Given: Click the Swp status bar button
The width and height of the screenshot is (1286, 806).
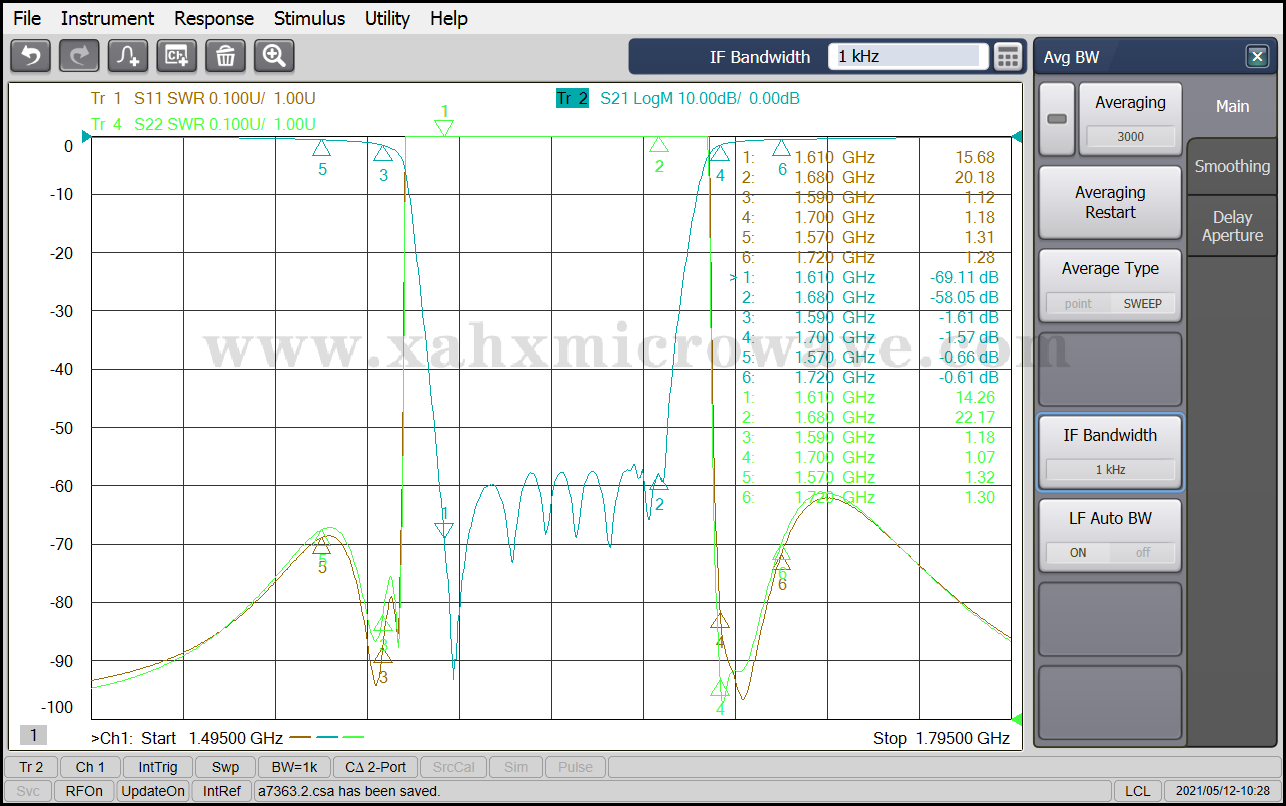Looking at the screenshot, I should click(225, 767).
